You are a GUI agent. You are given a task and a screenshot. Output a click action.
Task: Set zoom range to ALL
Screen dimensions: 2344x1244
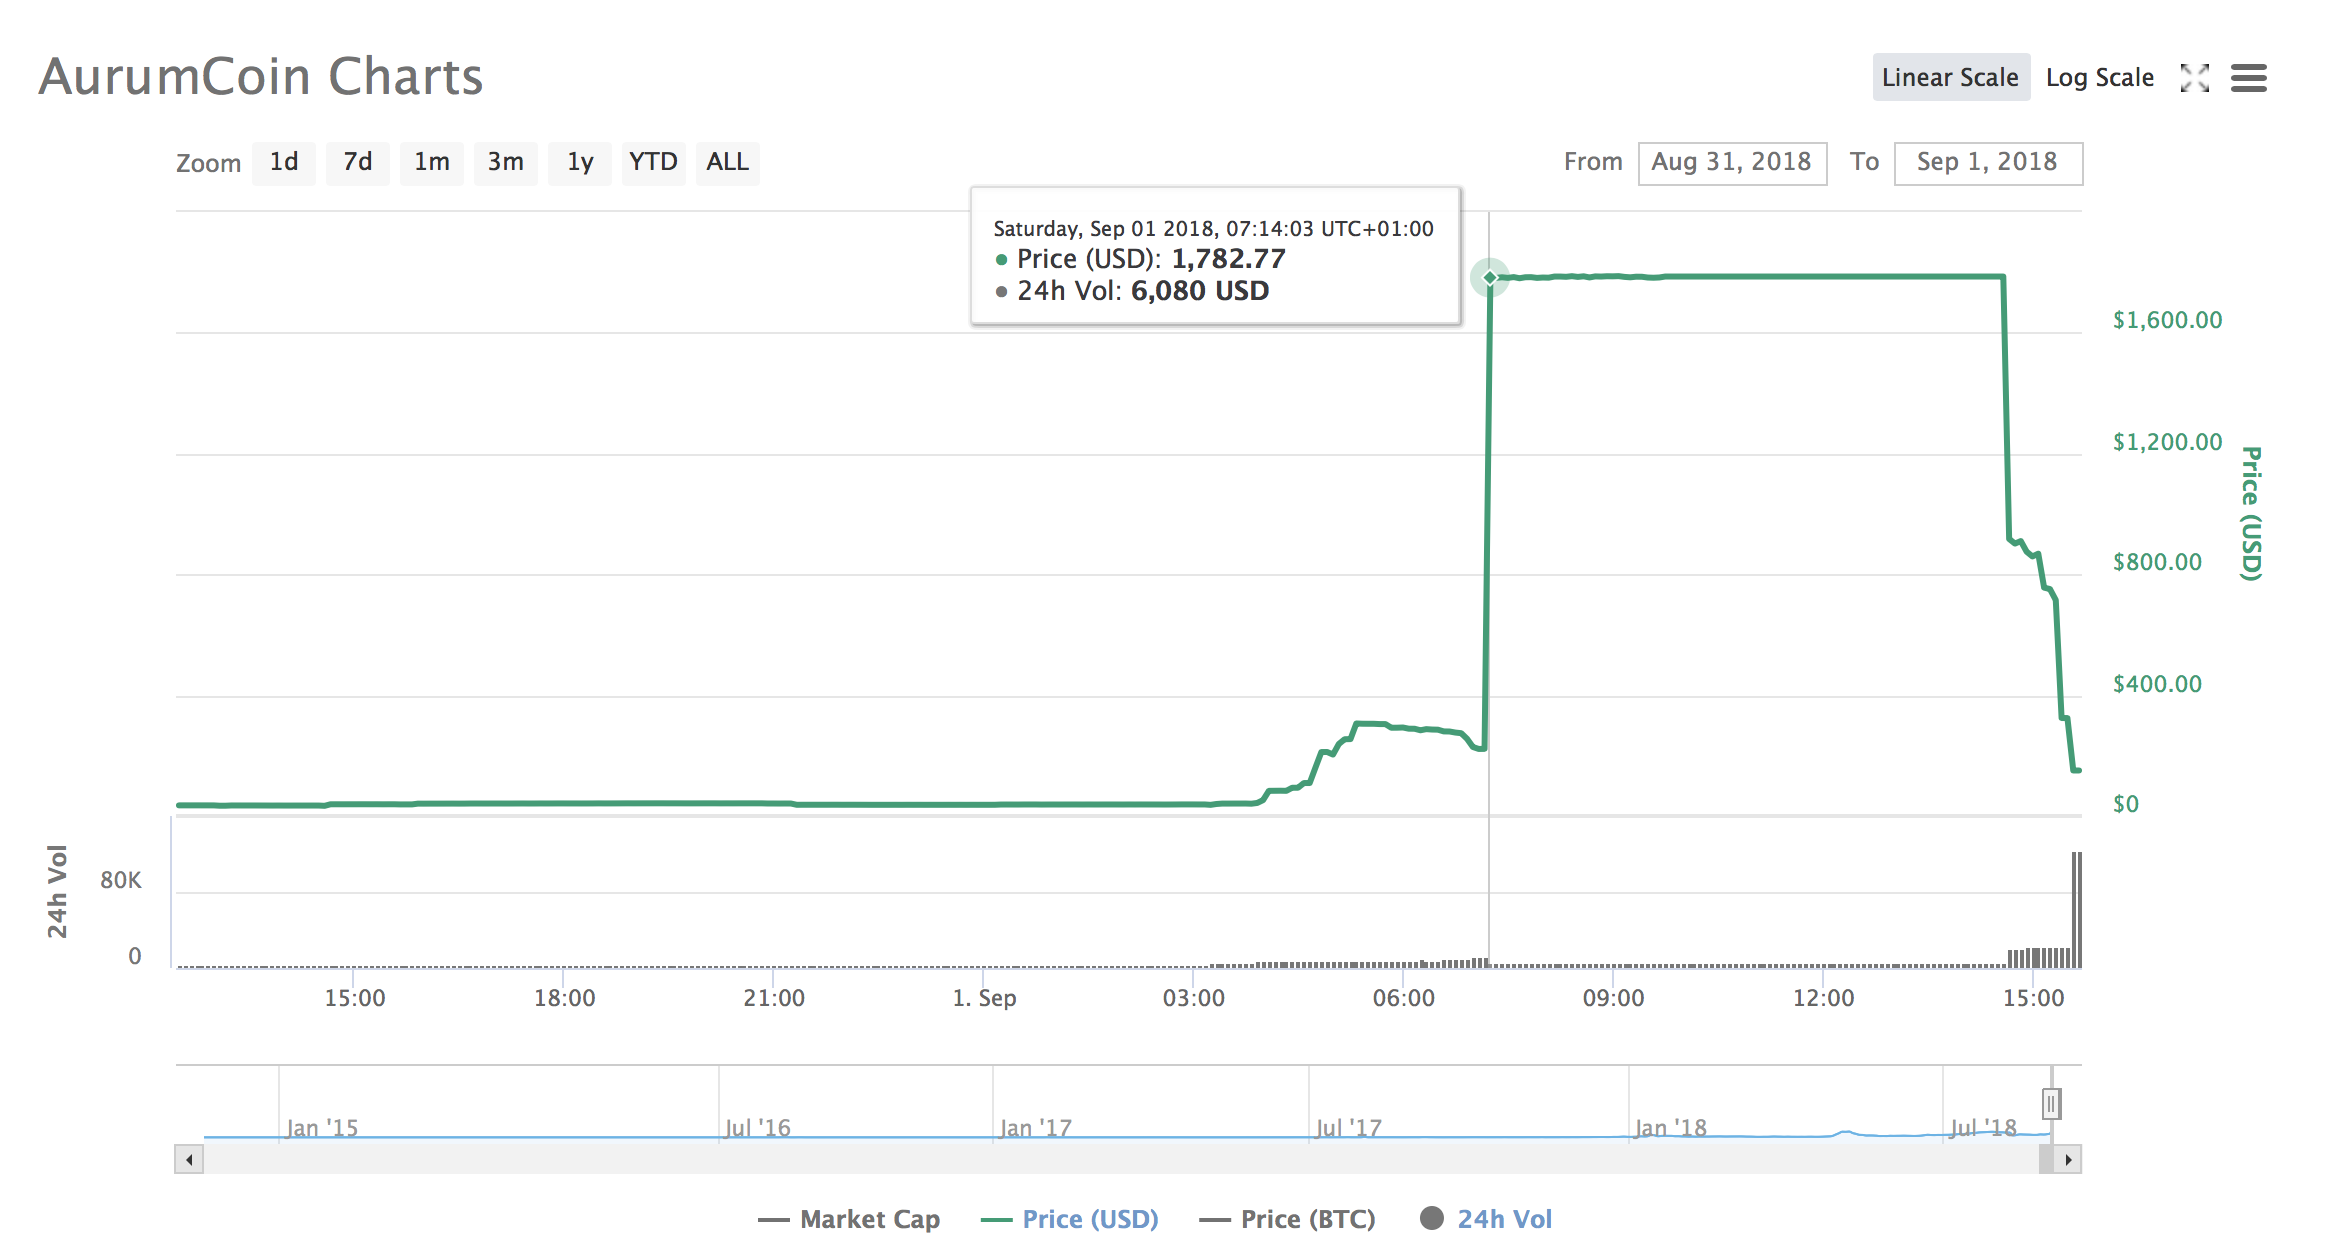click(x=728, y=162)
